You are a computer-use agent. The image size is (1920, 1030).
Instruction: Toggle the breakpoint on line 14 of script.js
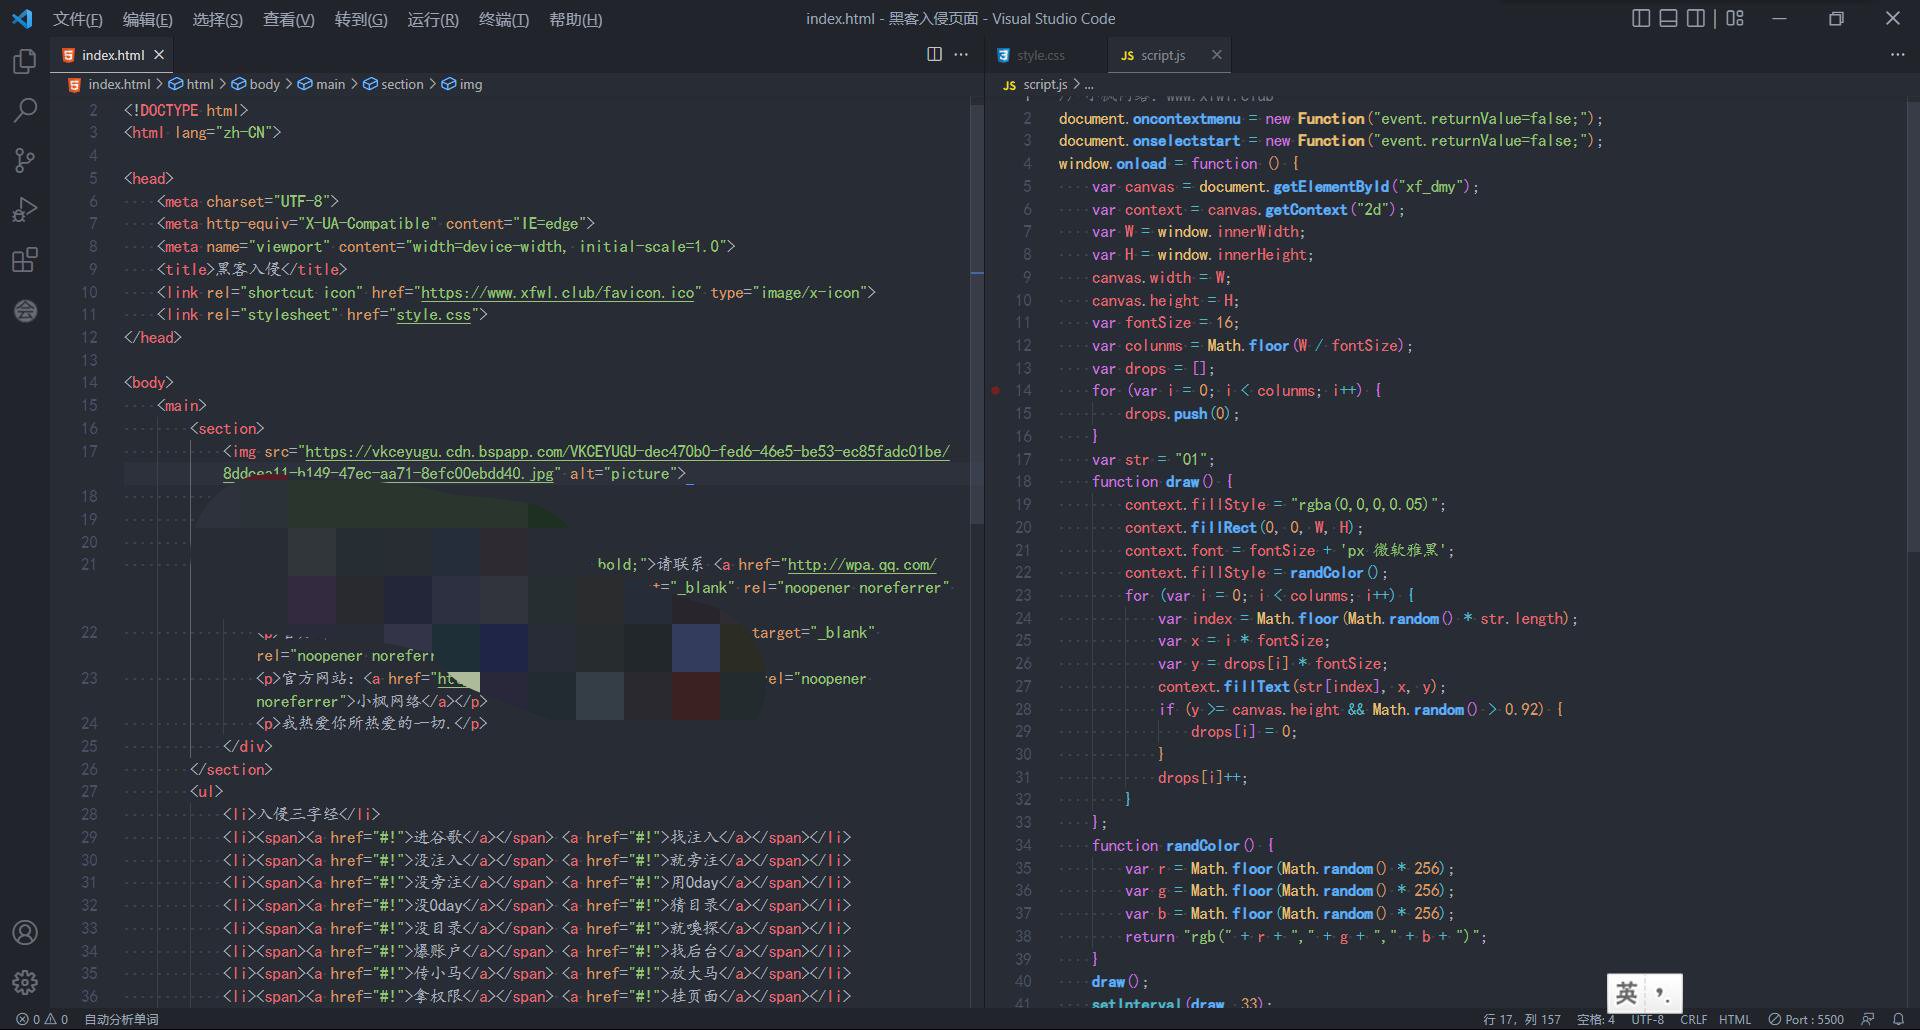tap(996, 391)
